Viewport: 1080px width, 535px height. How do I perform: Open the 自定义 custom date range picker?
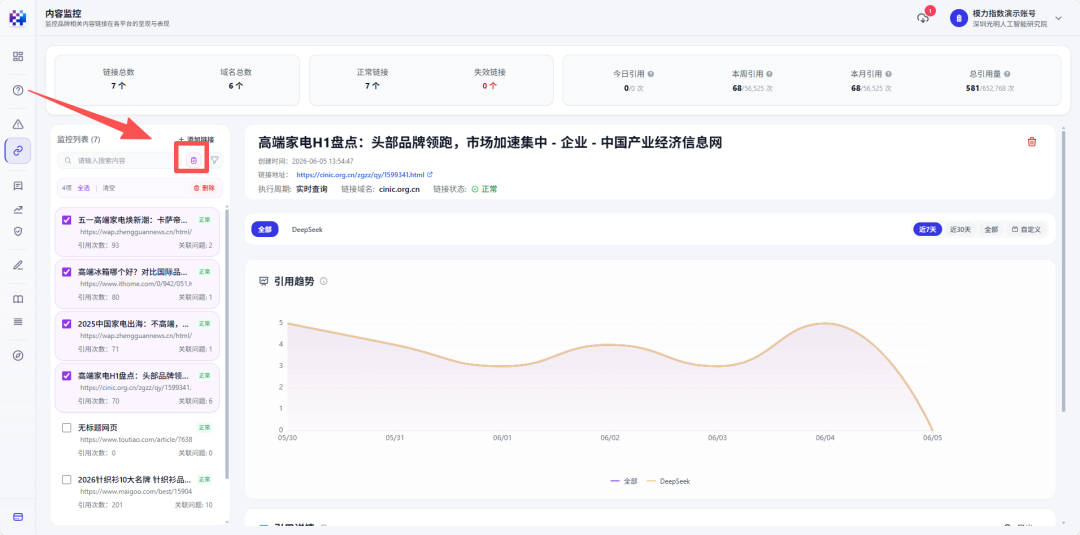click(x=1026, y=229)
